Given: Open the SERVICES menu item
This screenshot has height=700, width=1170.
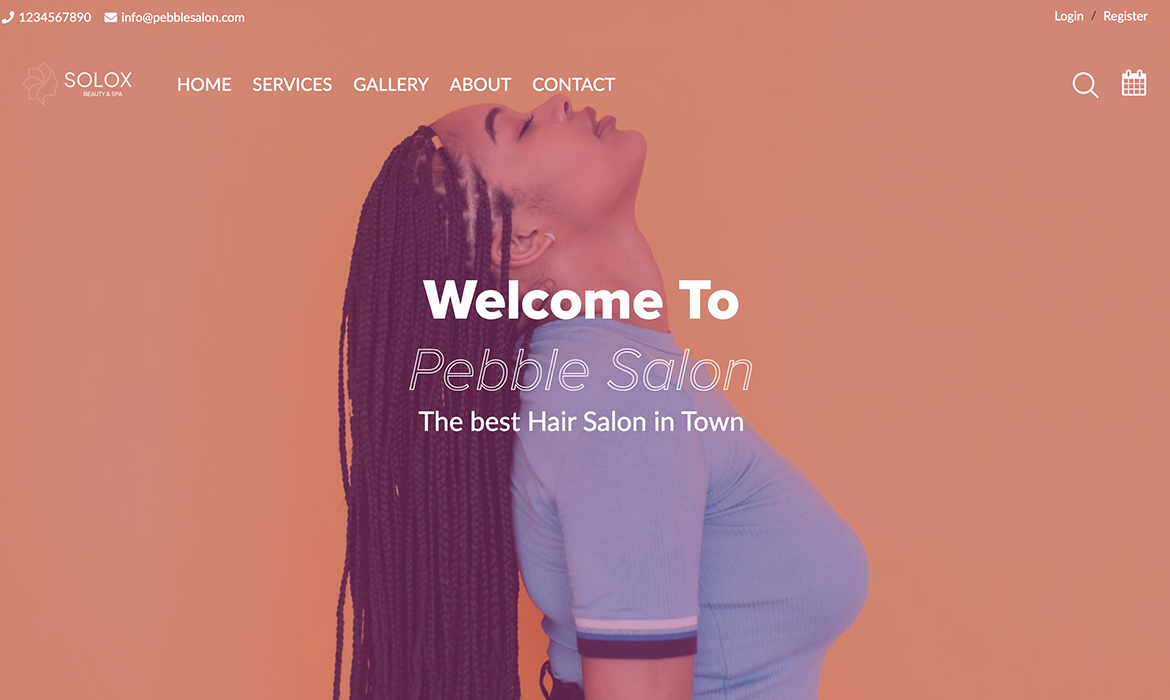Looking at the screenshot, I should 292,84.
